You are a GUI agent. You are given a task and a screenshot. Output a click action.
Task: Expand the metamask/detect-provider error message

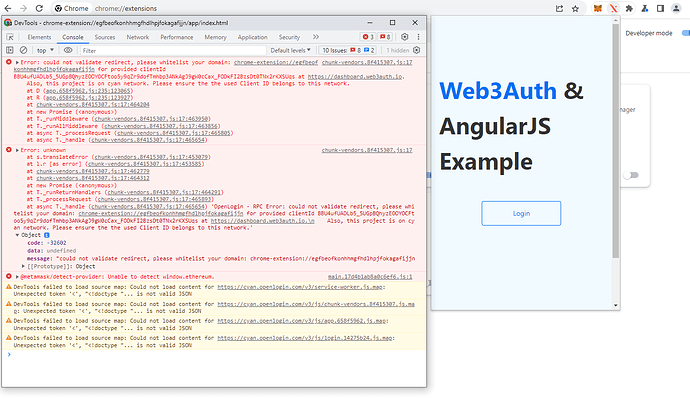[17, 277]
